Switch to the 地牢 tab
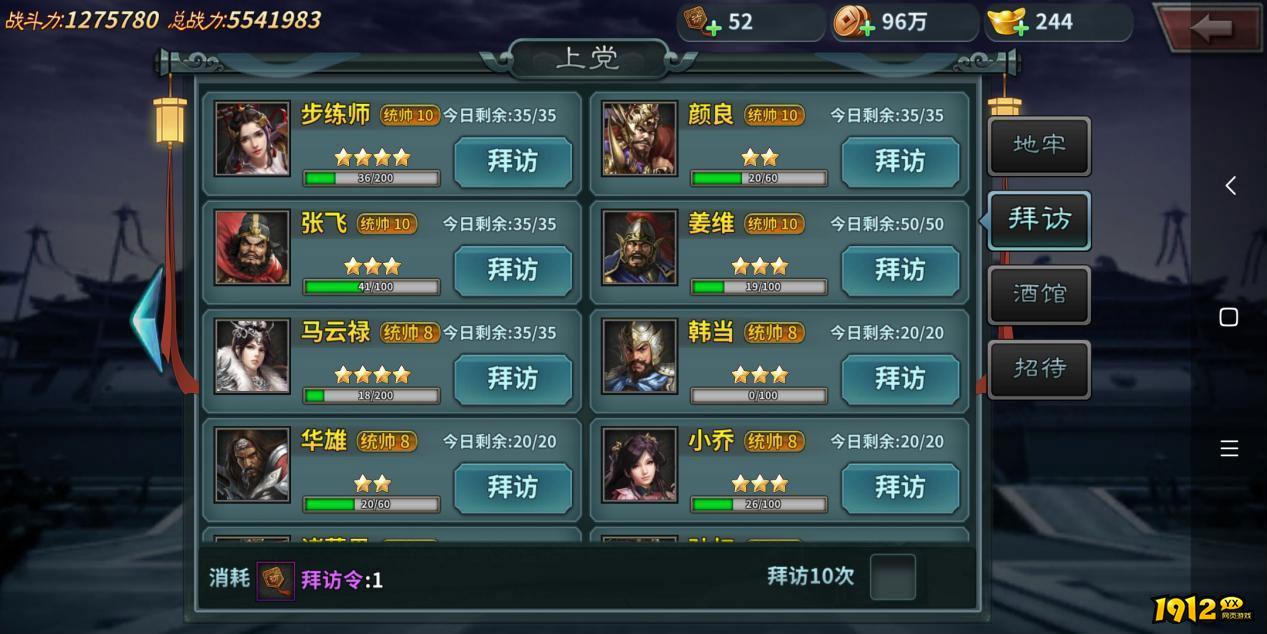Image resolution: width=1267 pixels, height=634 pixels. (1039, 145)
